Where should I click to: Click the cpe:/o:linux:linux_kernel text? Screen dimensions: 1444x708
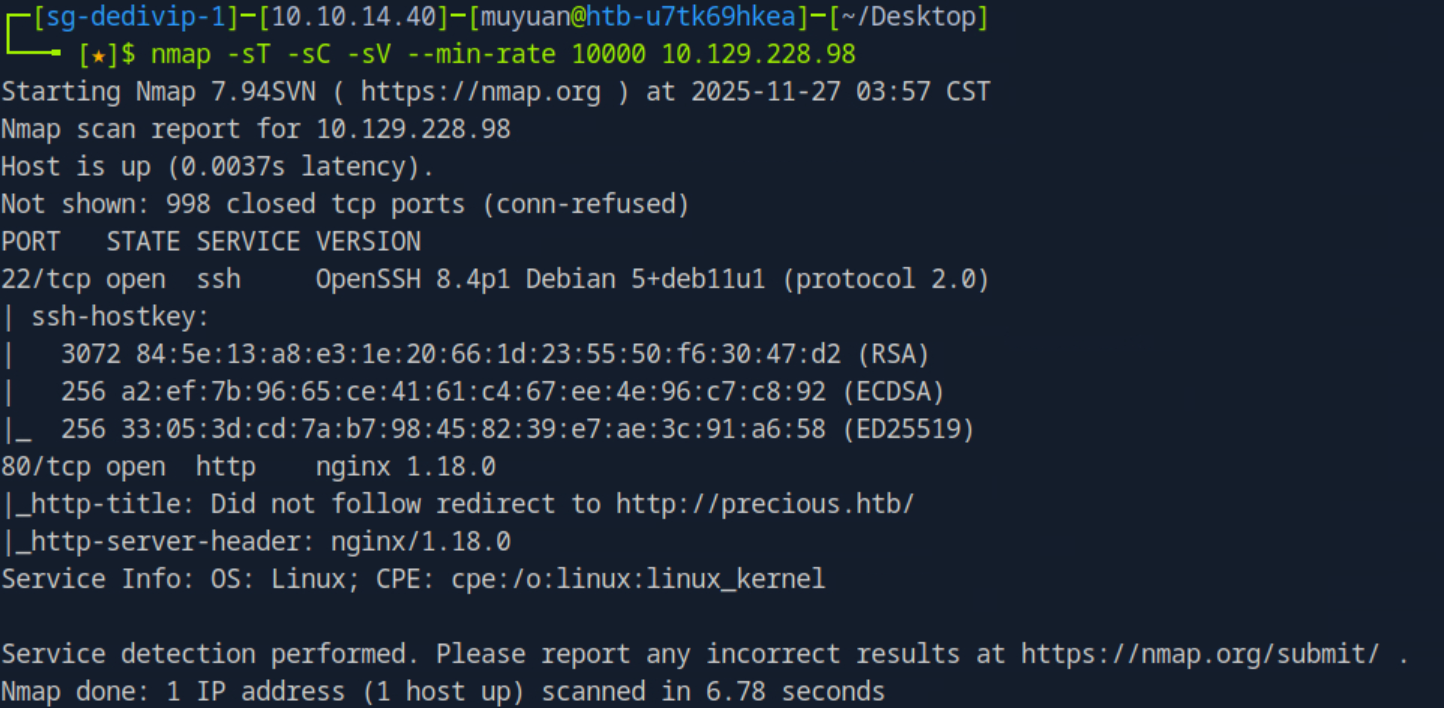click(637, 579)
